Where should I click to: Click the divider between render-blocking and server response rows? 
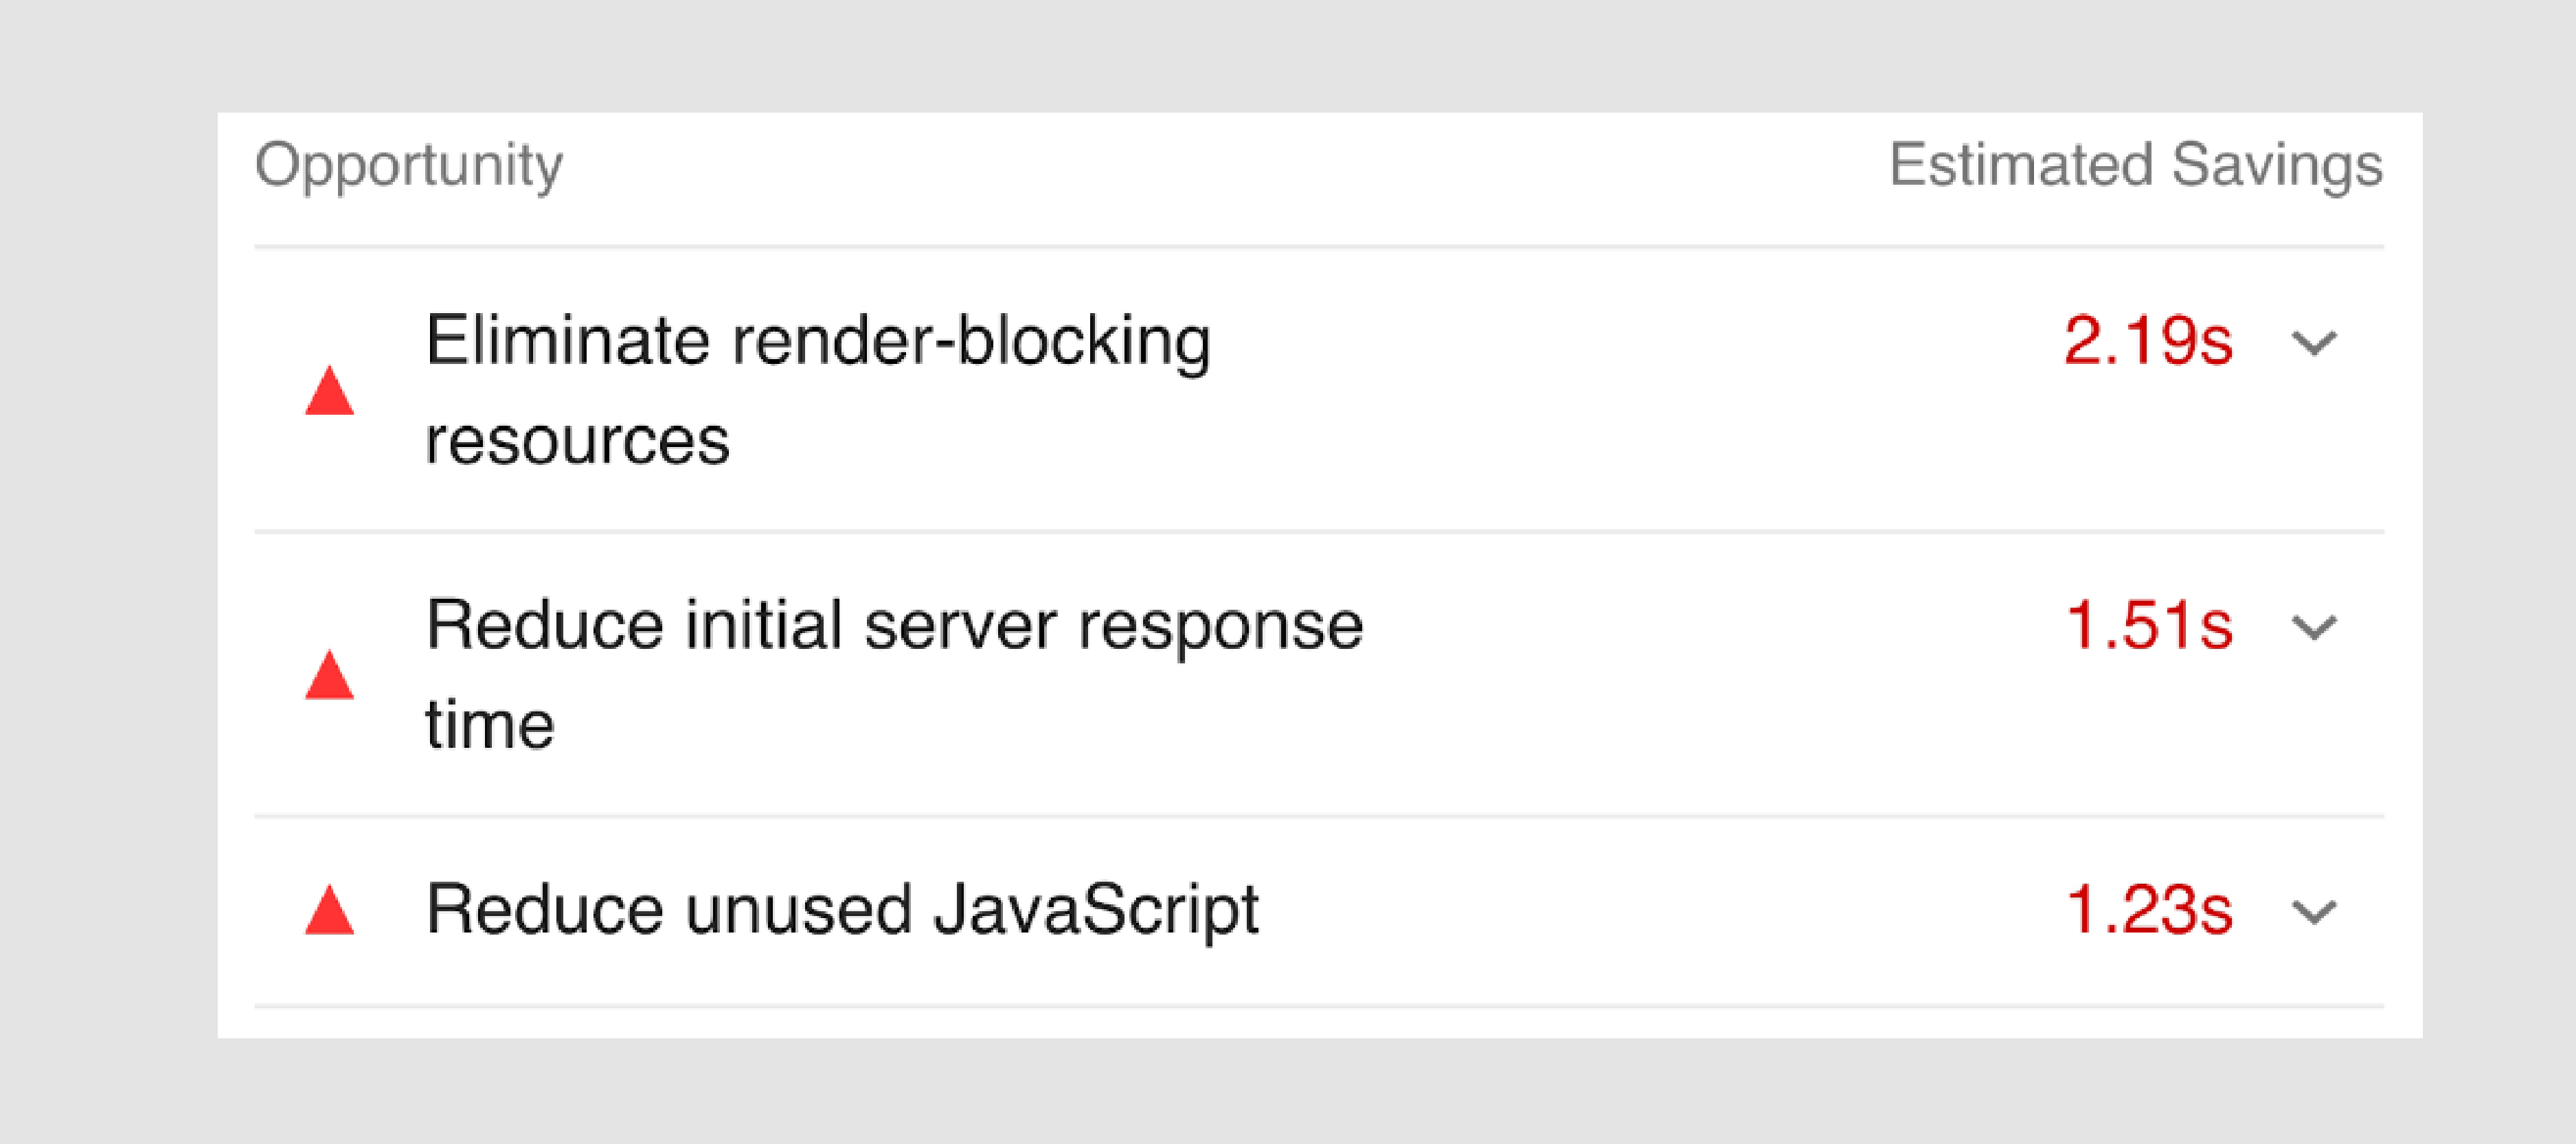(x=1319, y=532)
